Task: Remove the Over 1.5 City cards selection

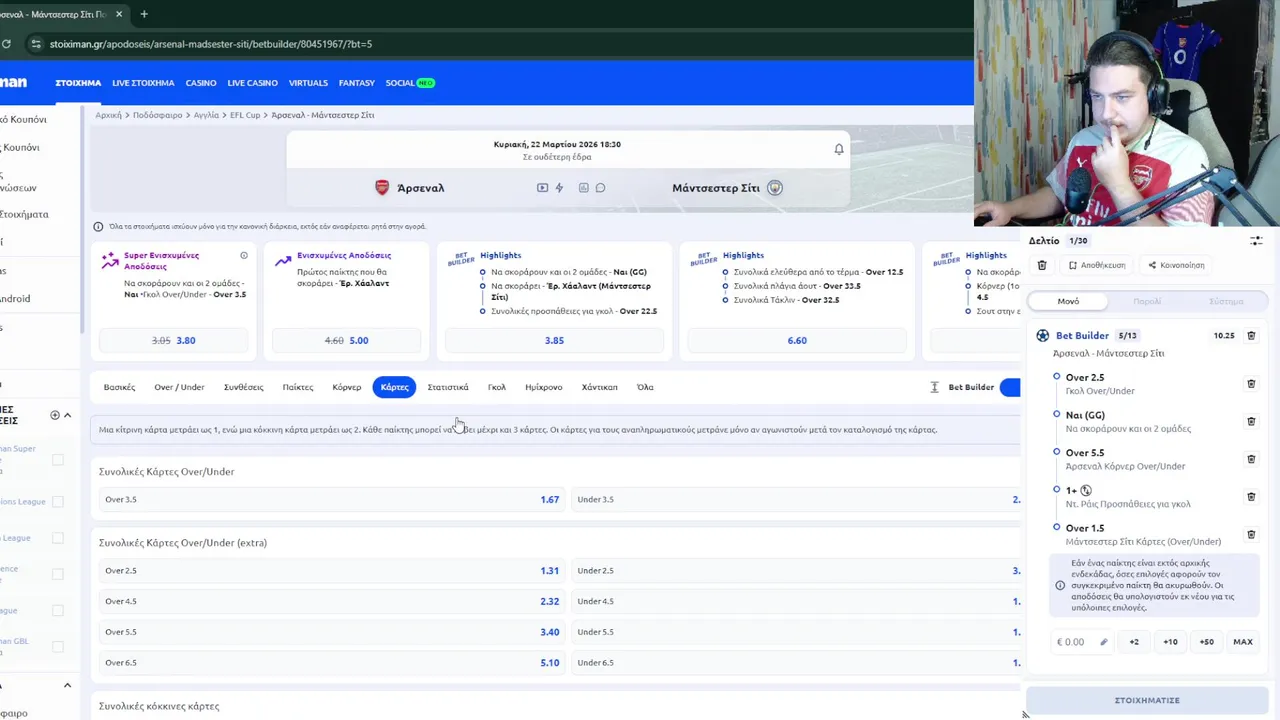Action: [x=1251, y=535]
